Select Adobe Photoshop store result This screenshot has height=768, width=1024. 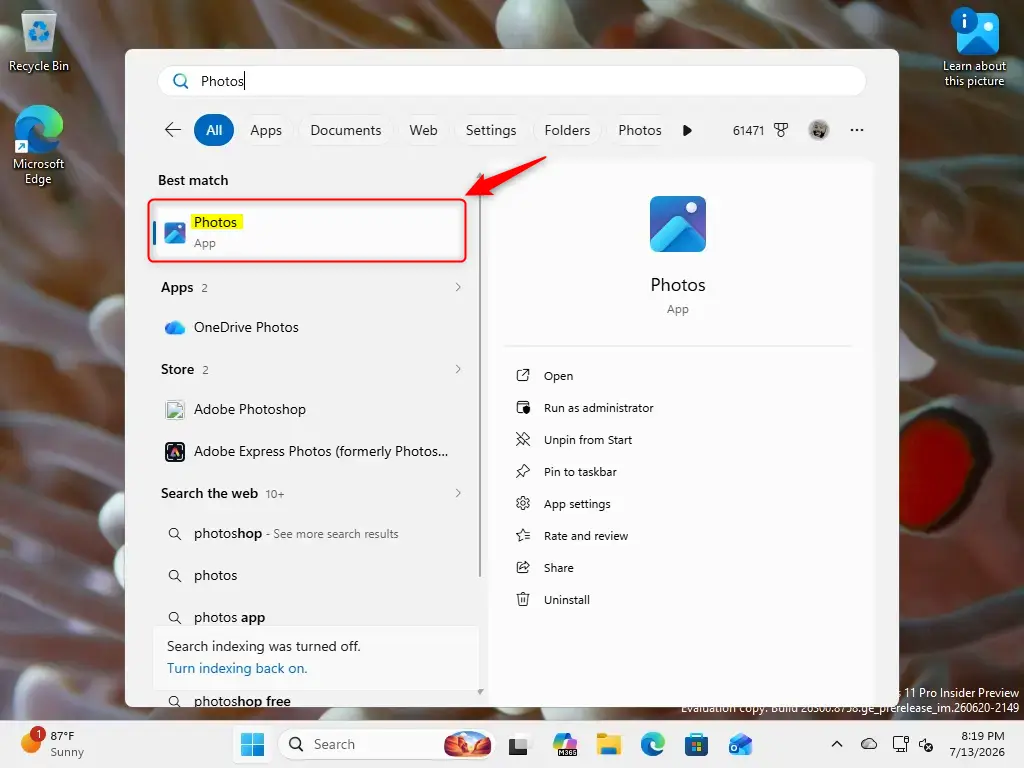pyautogui.click(x=310, y=409)
